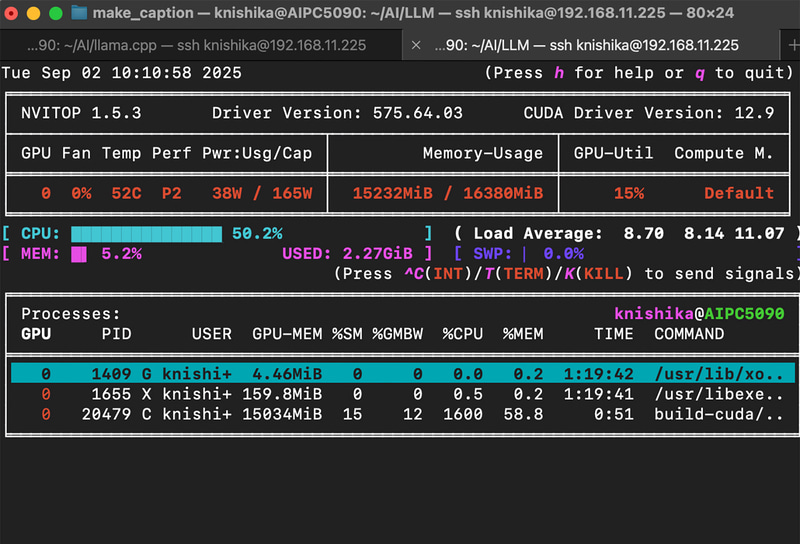Screen dimensions: 800x544
Task: Click the USED: 2.27GiB memory text
Action: (x=347, y=254)
